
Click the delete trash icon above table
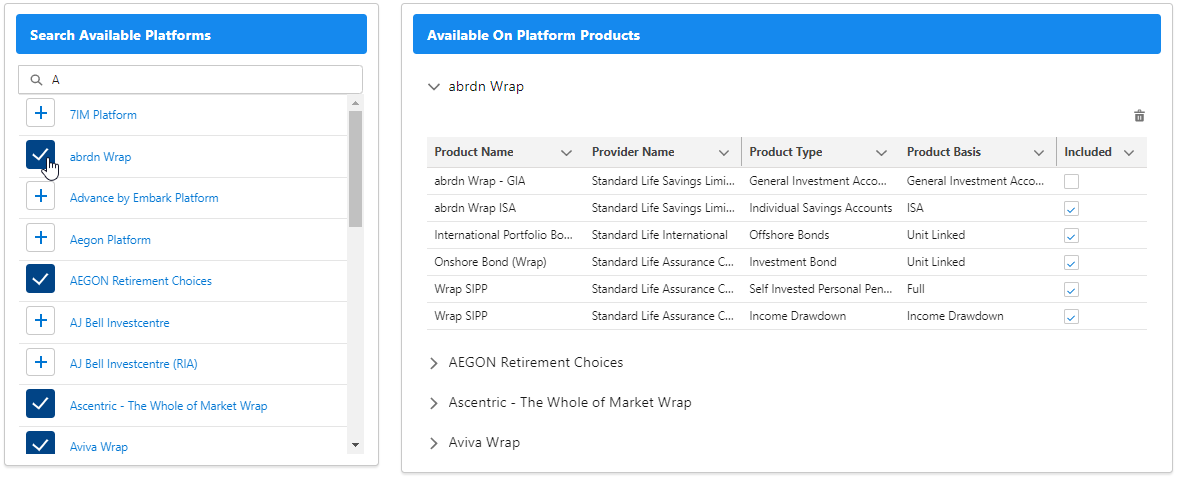coord(1139,116)
